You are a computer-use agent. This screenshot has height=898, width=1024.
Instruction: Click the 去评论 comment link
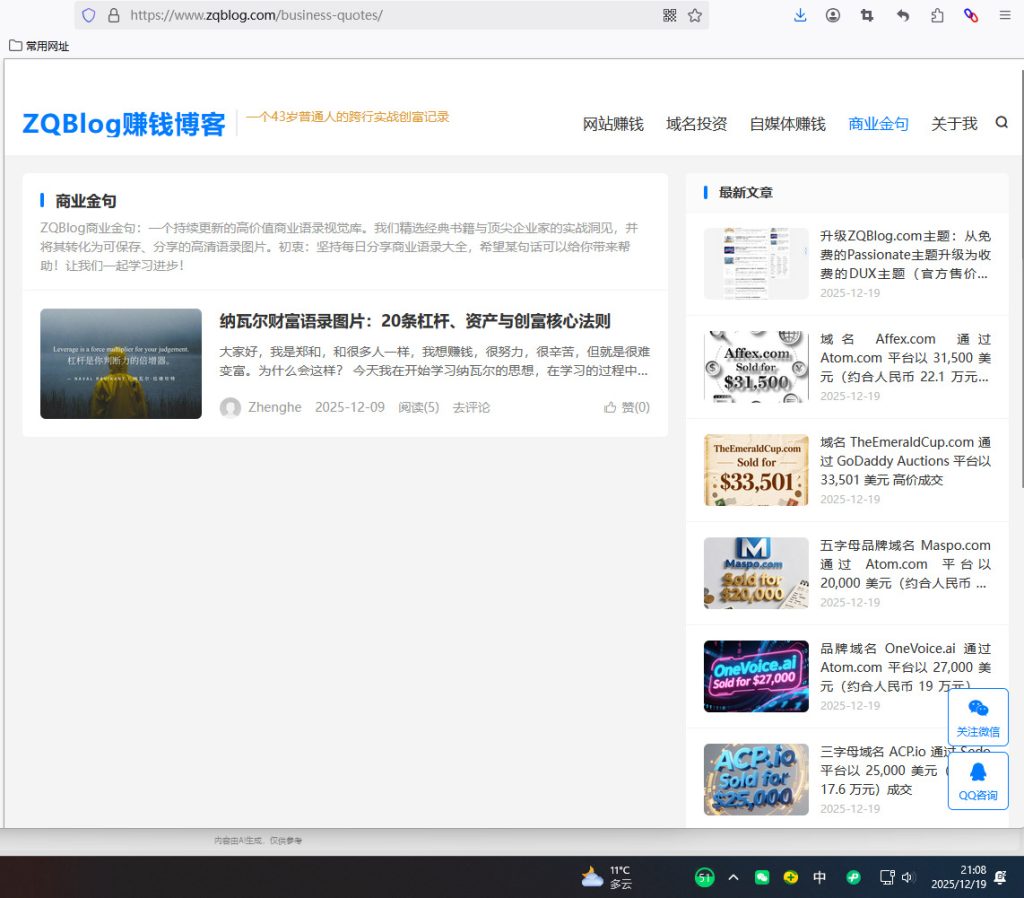pos(471,408)
